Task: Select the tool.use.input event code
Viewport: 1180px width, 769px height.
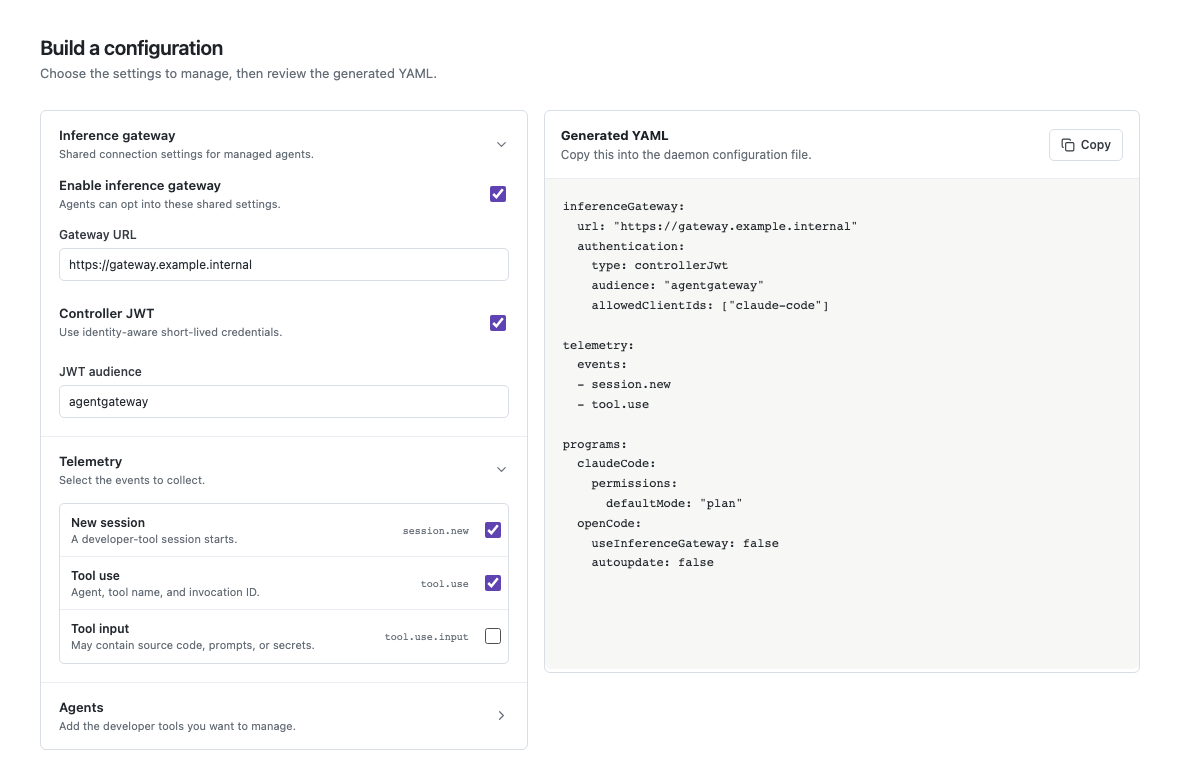Action: tap(426, 637)
